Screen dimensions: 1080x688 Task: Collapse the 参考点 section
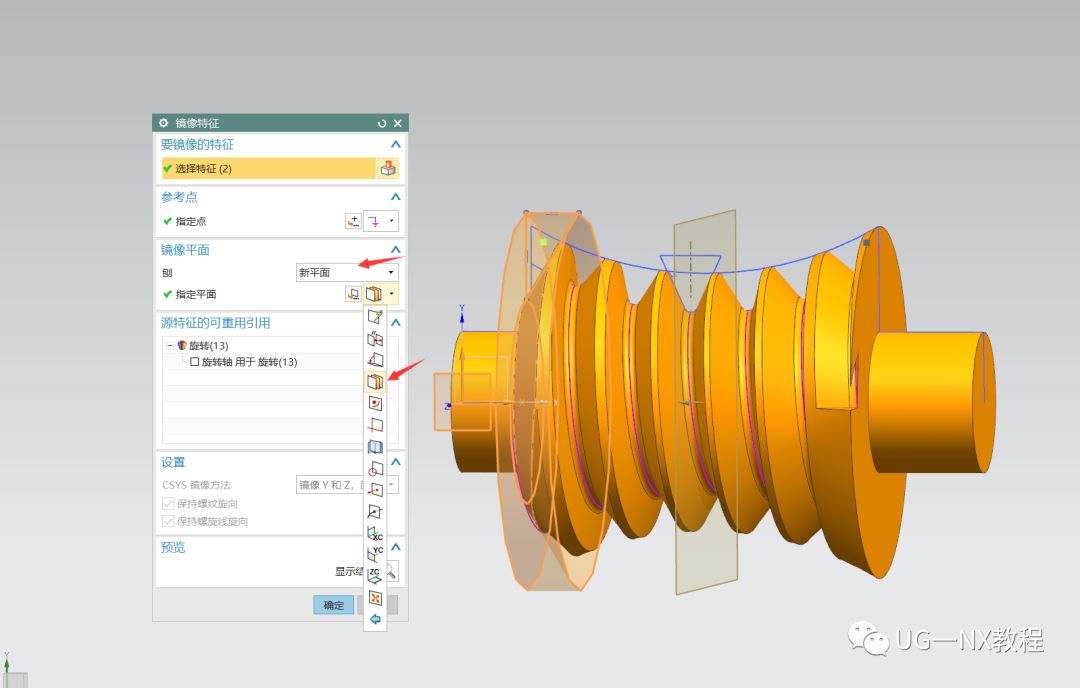pyautogui.click(x=395, y=197)
